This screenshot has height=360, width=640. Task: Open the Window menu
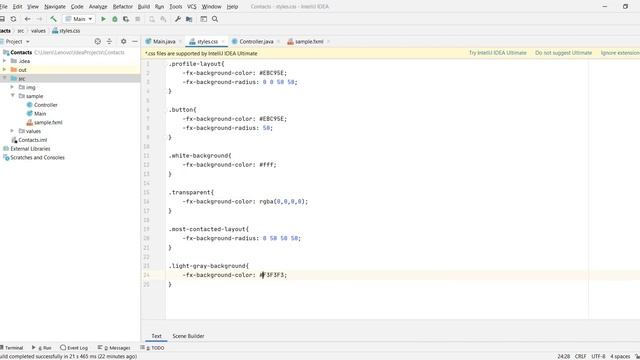coord(211,7)
